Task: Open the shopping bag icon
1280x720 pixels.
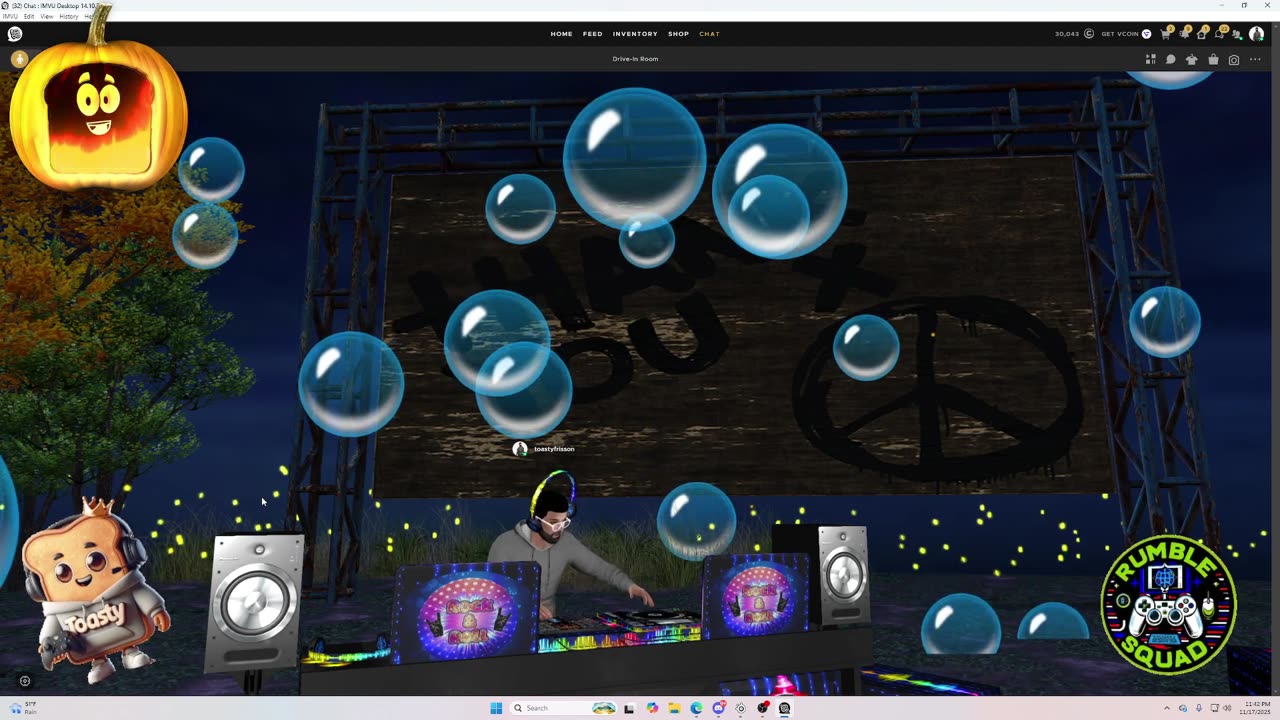Action: point(1213,60)
